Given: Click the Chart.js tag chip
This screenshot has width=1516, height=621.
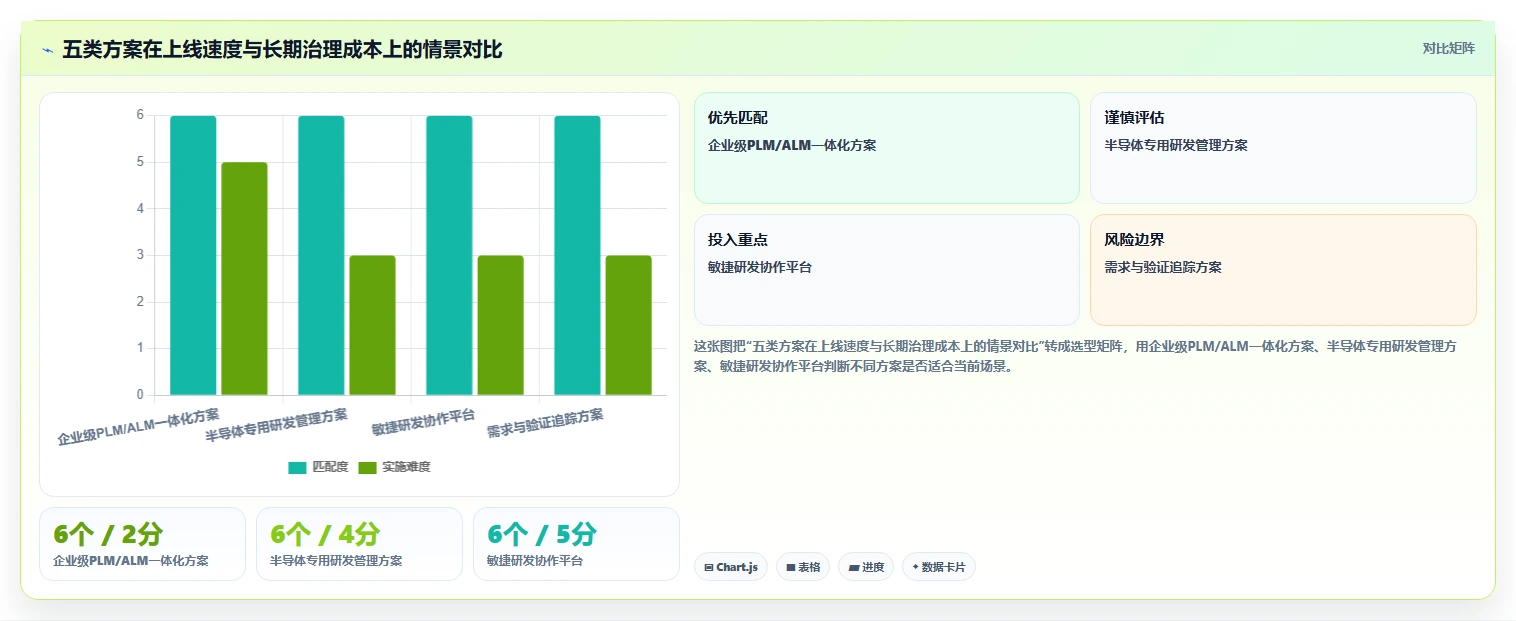Looking at the screenshot, I should click(731, 567).
